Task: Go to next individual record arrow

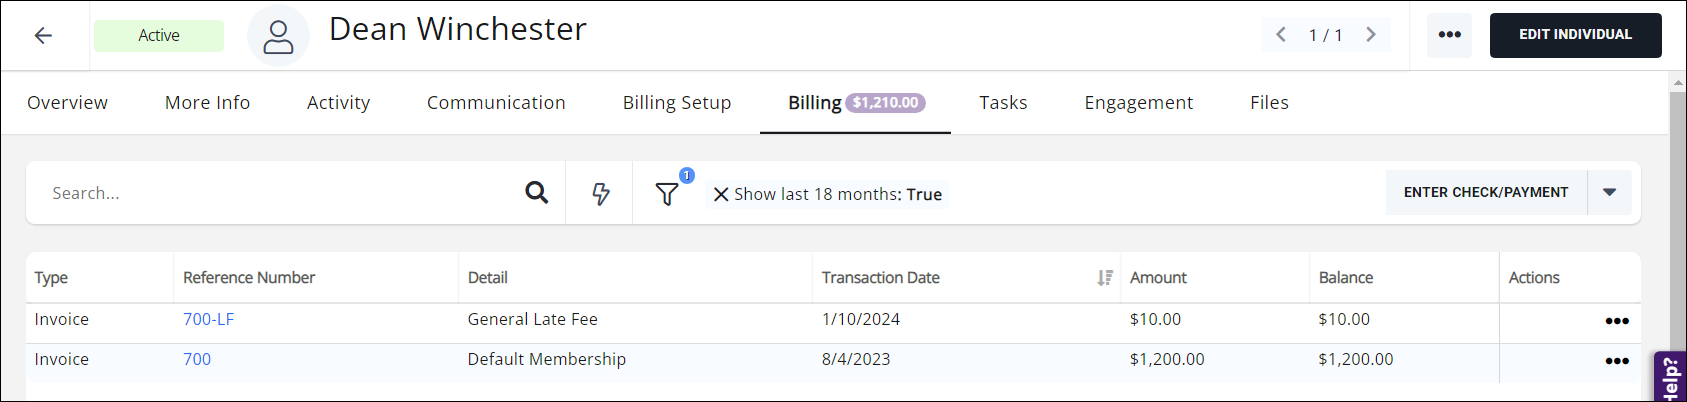Action: click(1371, 35)
